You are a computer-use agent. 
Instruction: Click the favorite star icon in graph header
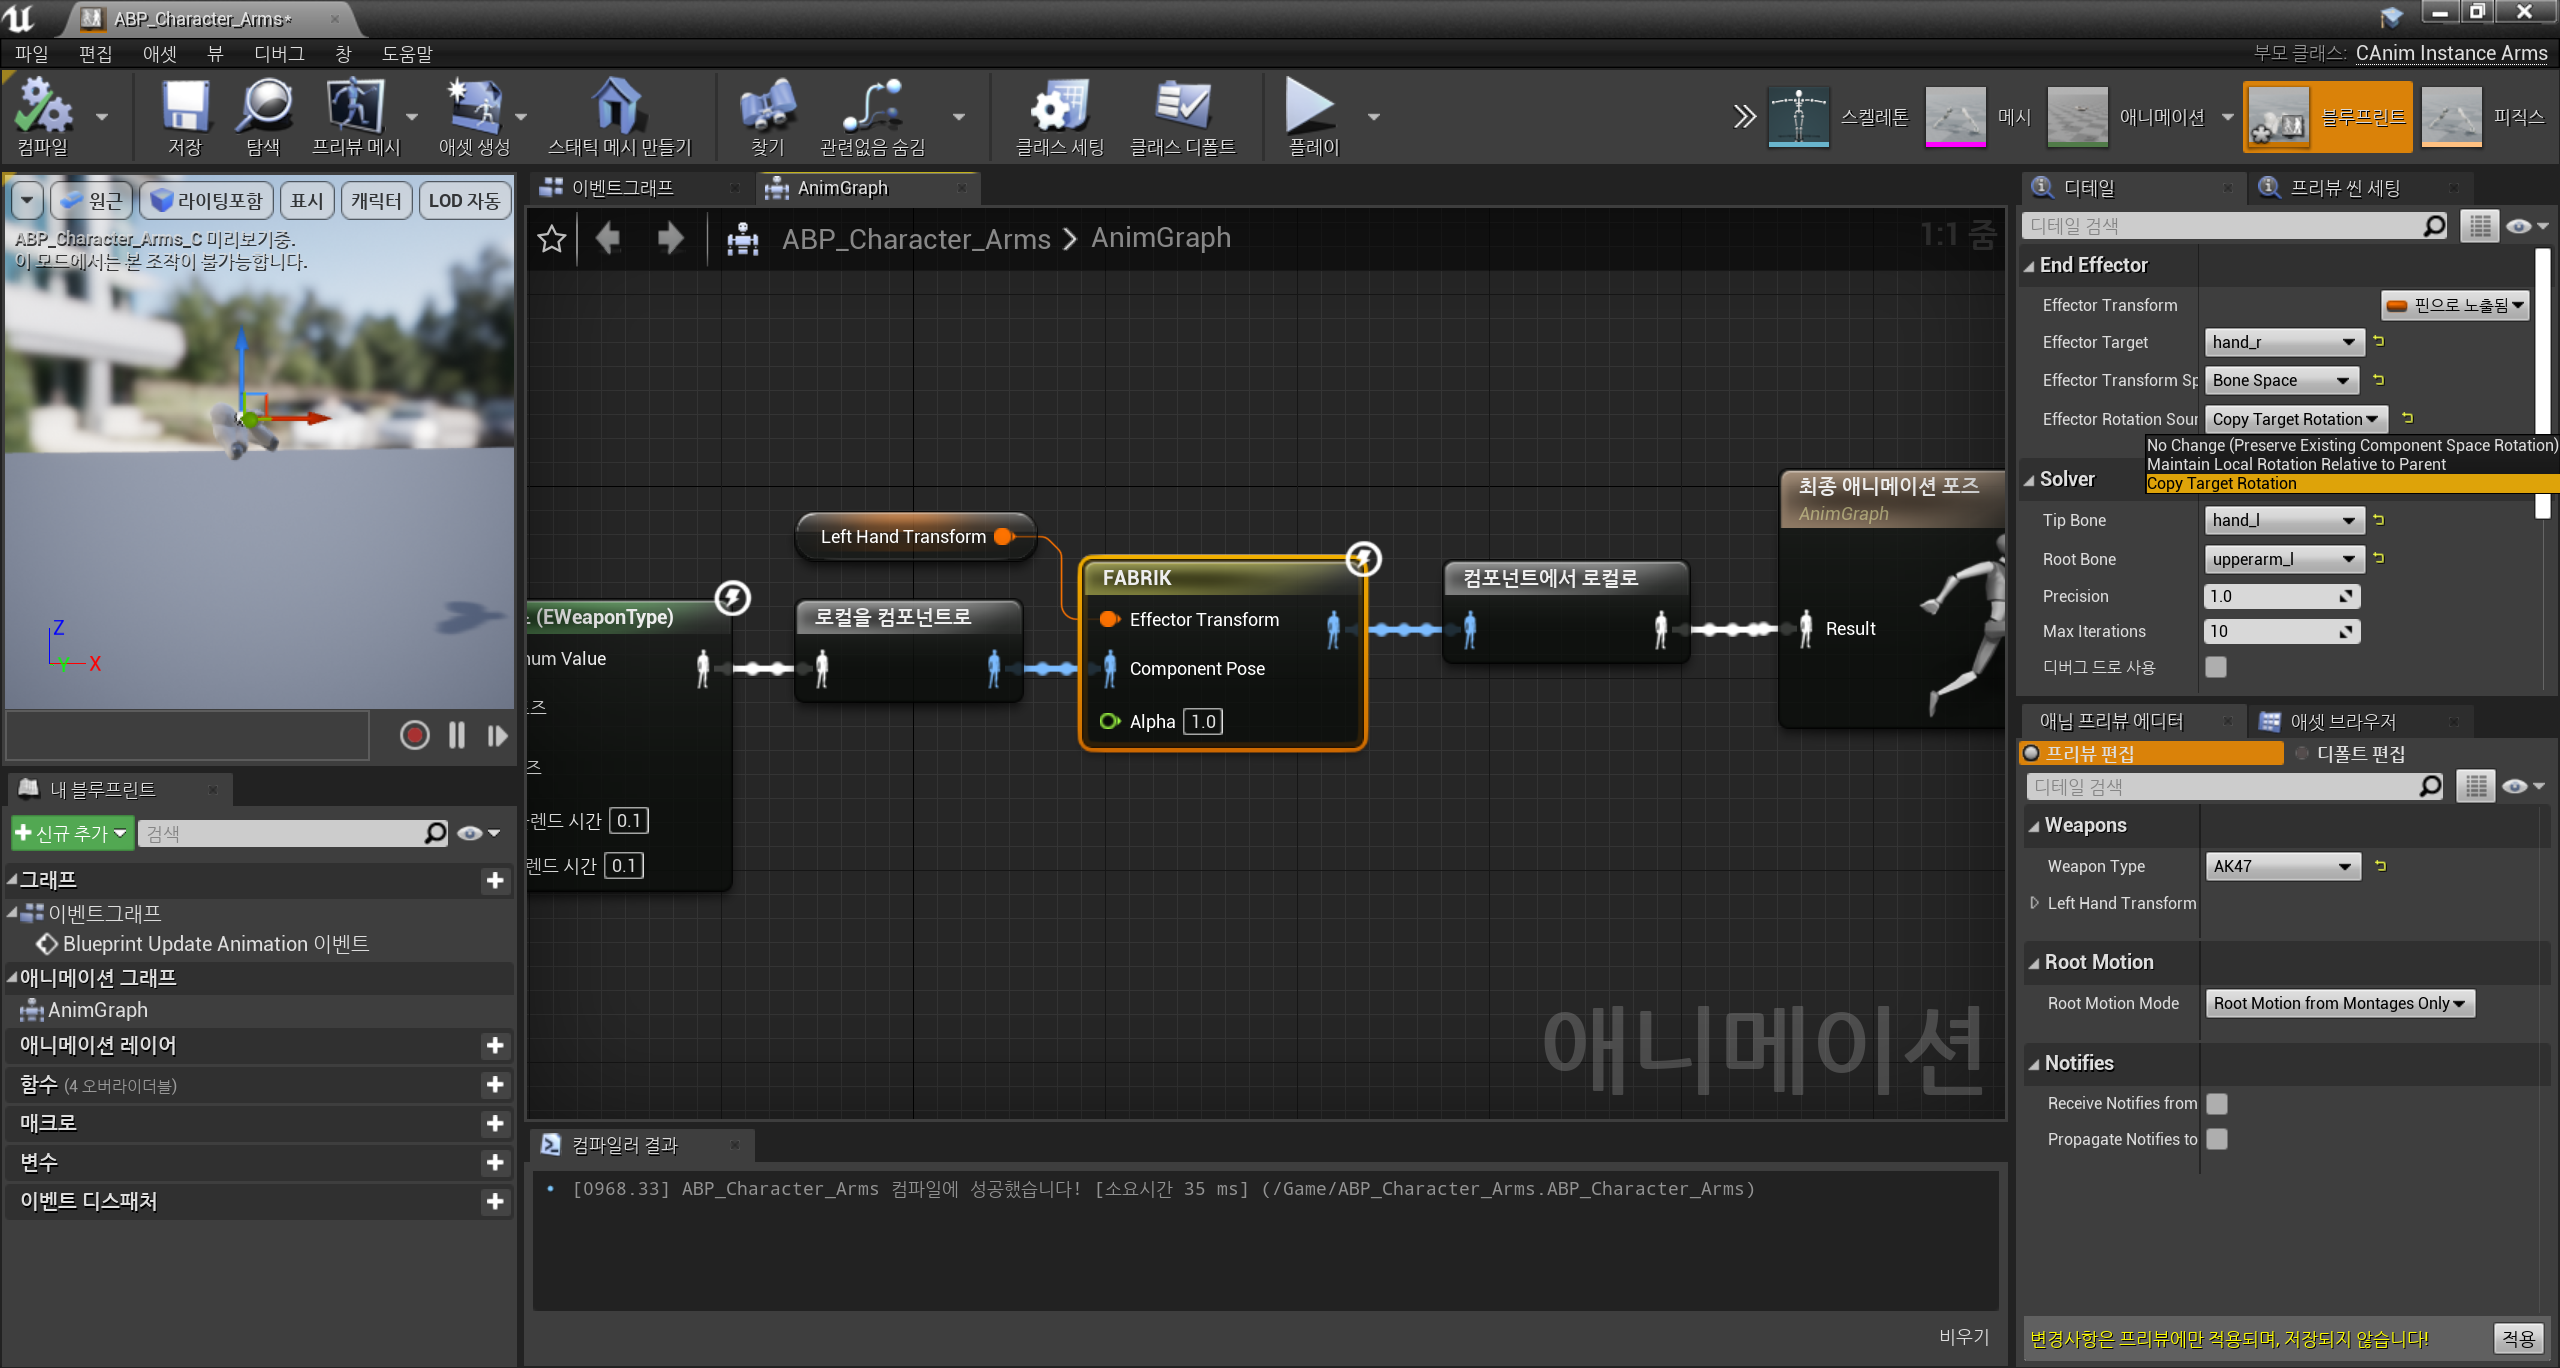point(551,239)
